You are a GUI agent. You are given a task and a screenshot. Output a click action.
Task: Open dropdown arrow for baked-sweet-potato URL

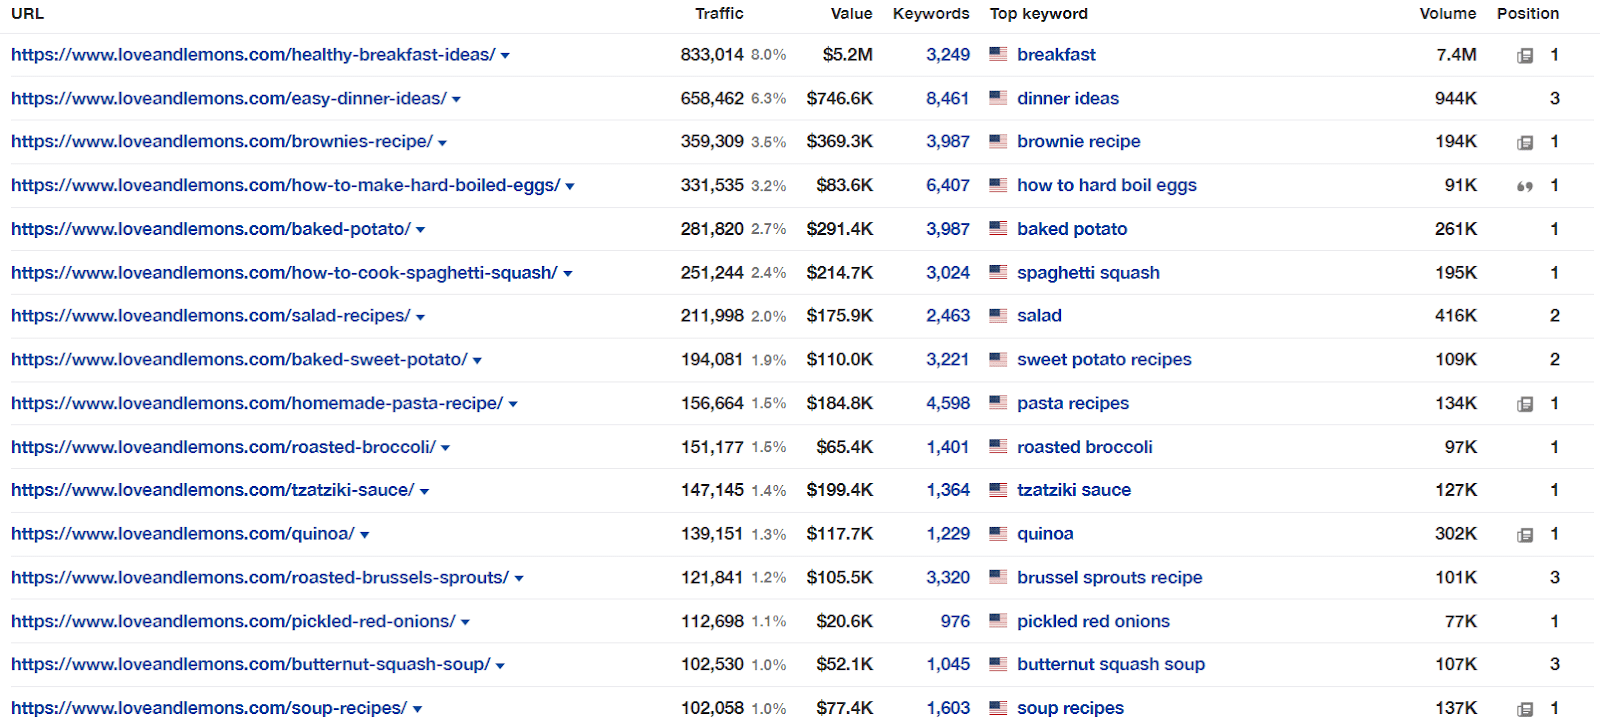pos(477,361)
